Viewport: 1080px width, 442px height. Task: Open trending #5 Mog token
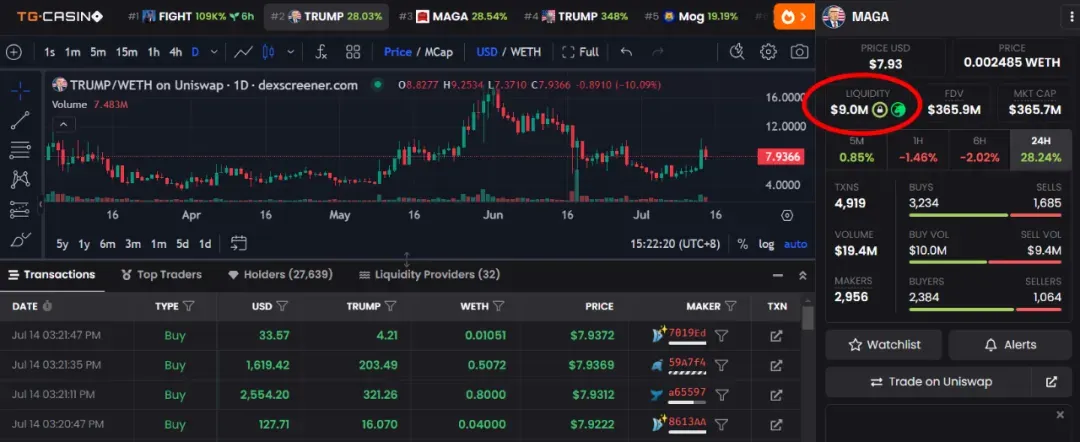click(692, 17)
